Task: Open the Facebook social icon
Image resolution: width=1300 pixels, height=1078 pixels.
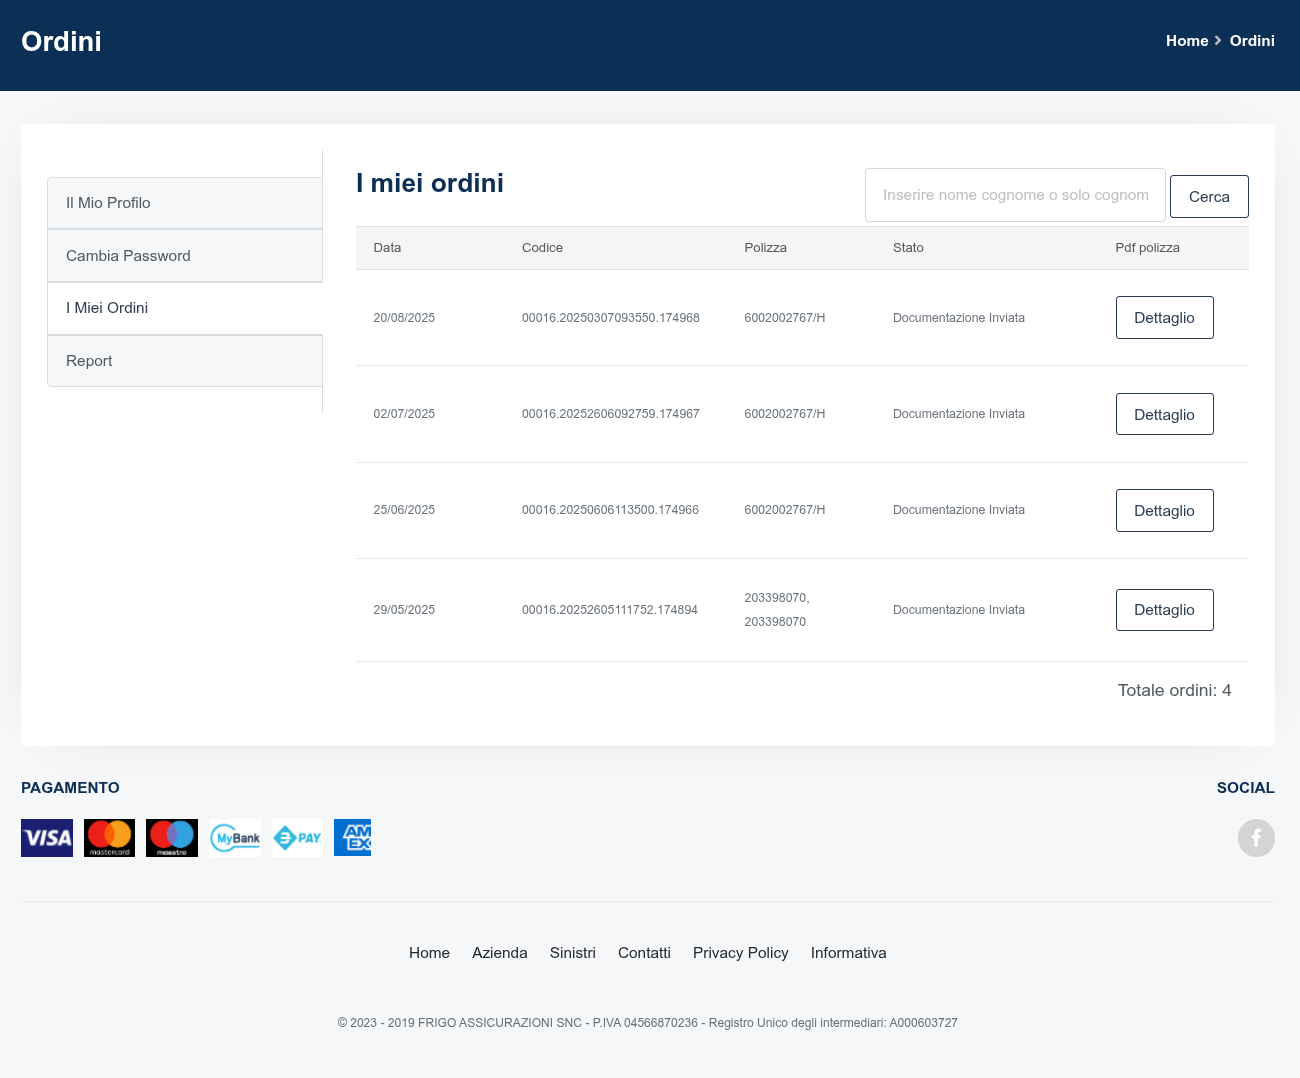Action: coord(1256,838)
